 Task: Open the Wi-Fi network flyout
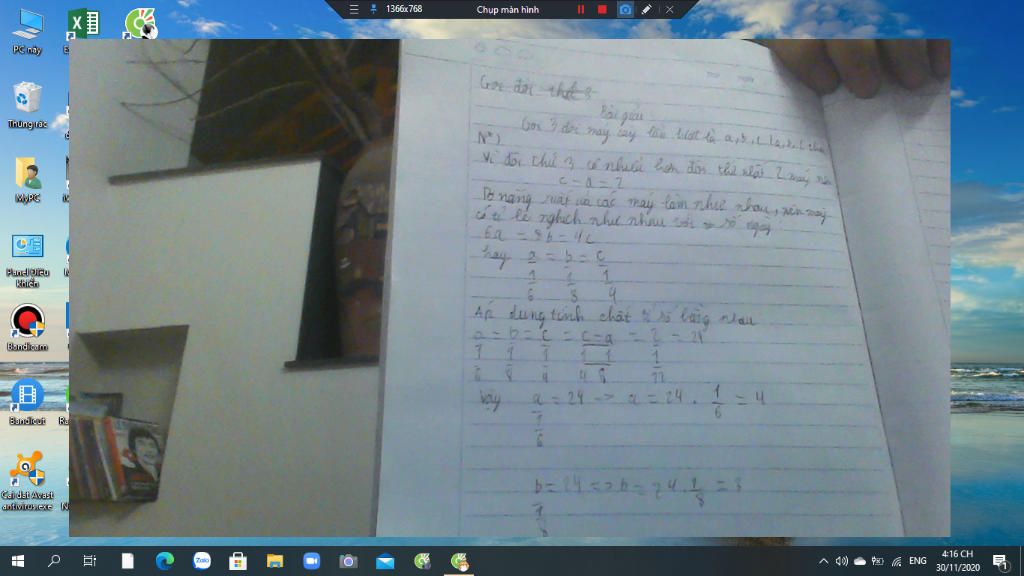click(x=897, y=561)
